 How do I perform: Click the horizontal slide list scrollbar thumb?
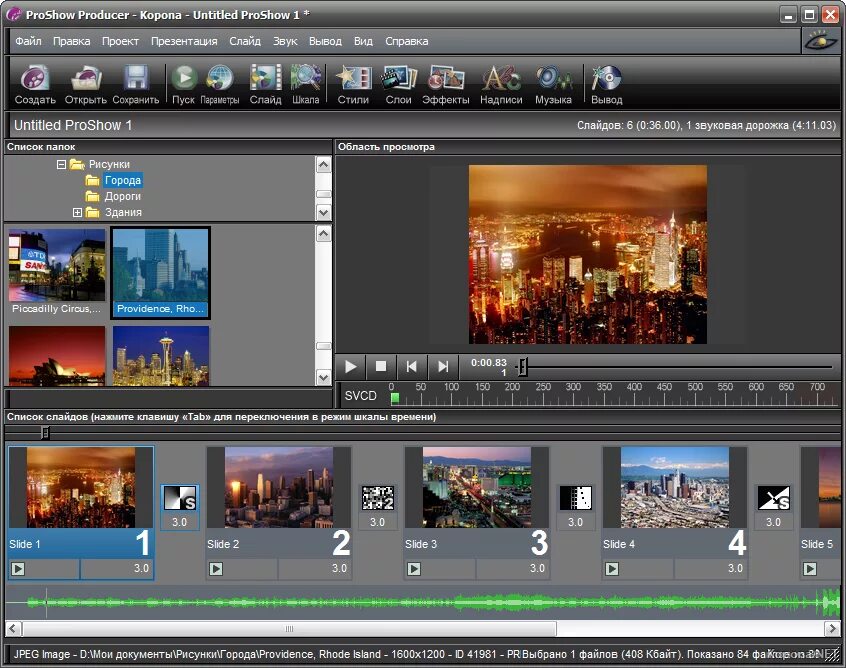[x=289, y=629]
